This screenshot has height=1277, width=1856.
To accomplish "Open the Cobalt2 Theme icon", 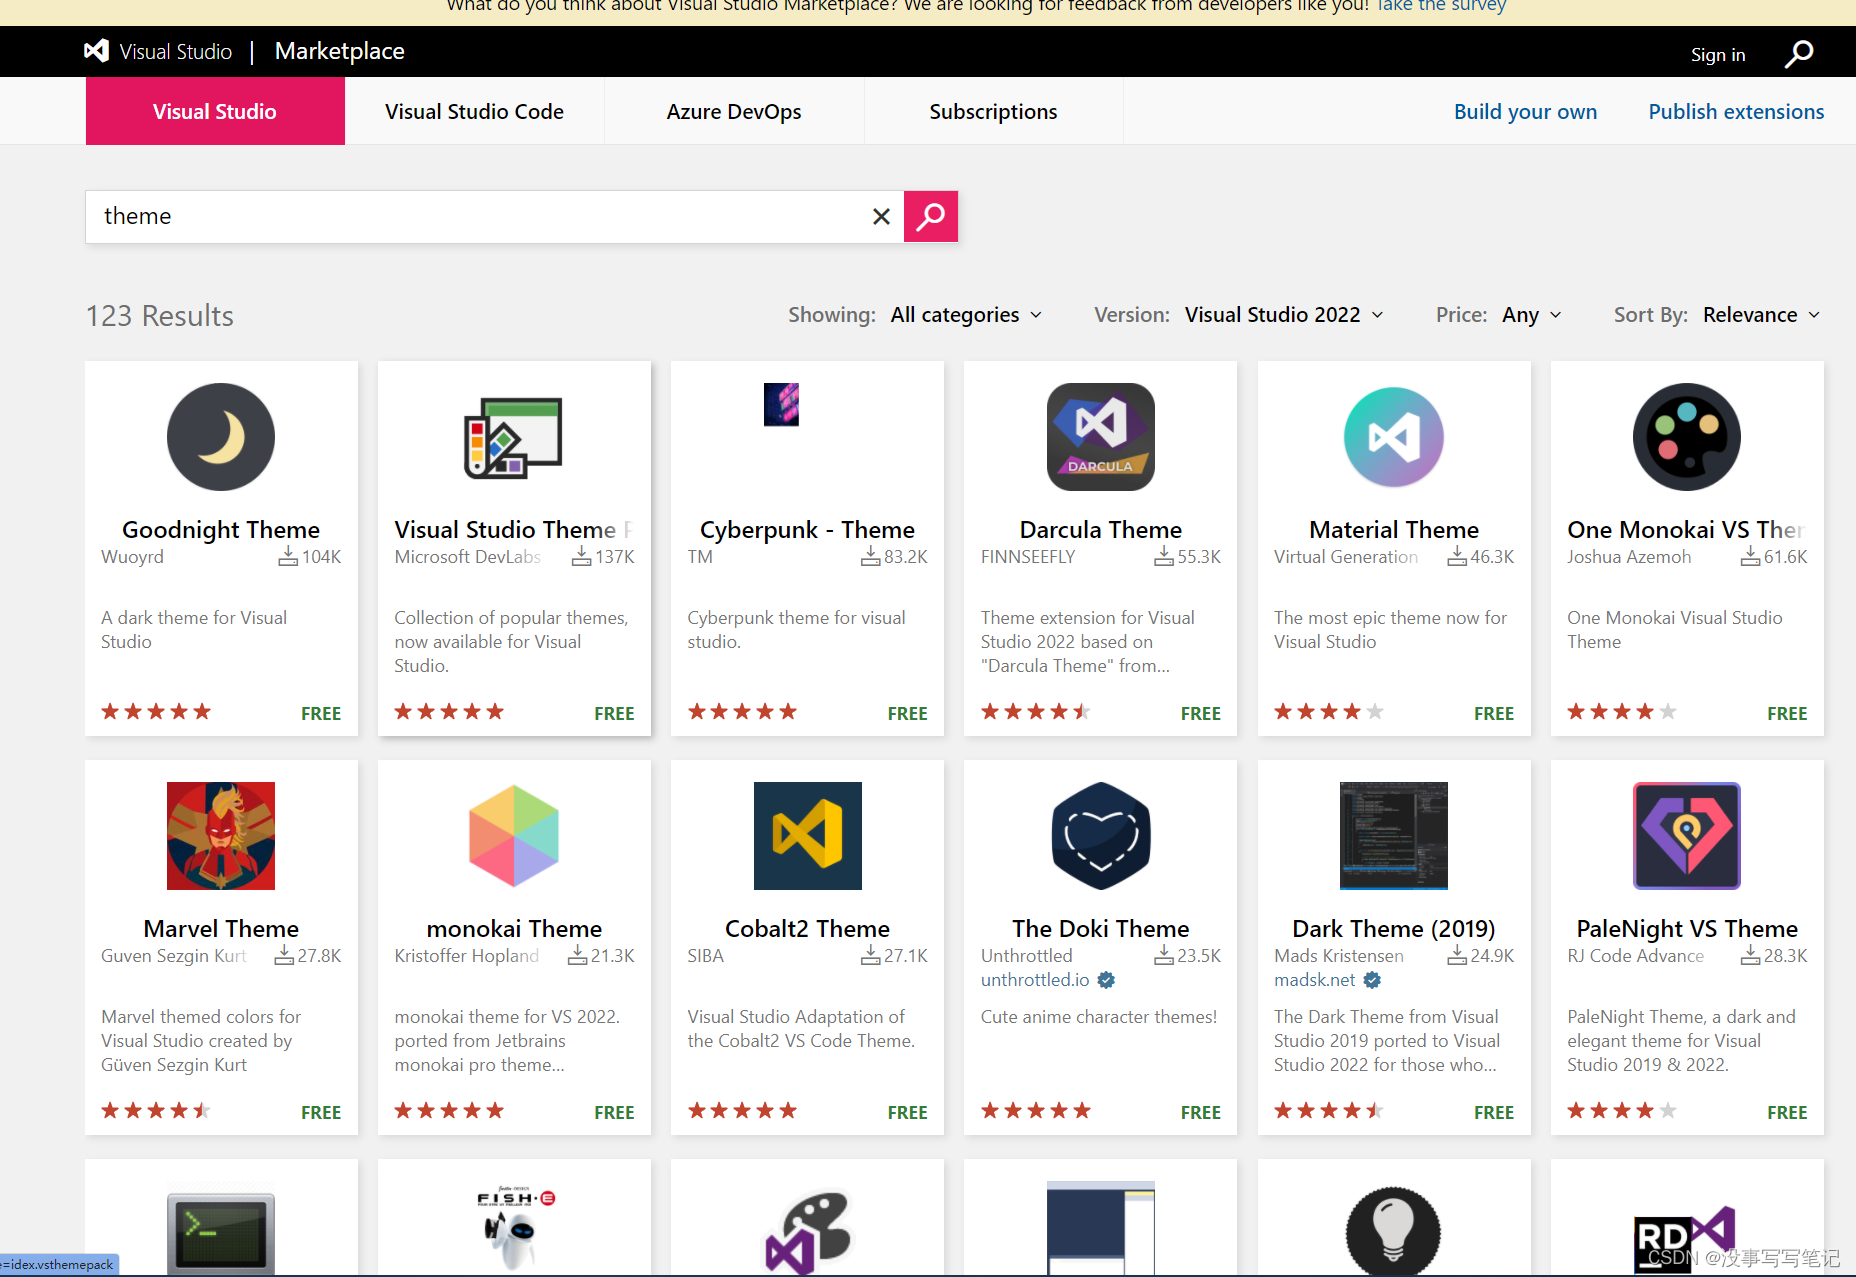I will [808, 836].
